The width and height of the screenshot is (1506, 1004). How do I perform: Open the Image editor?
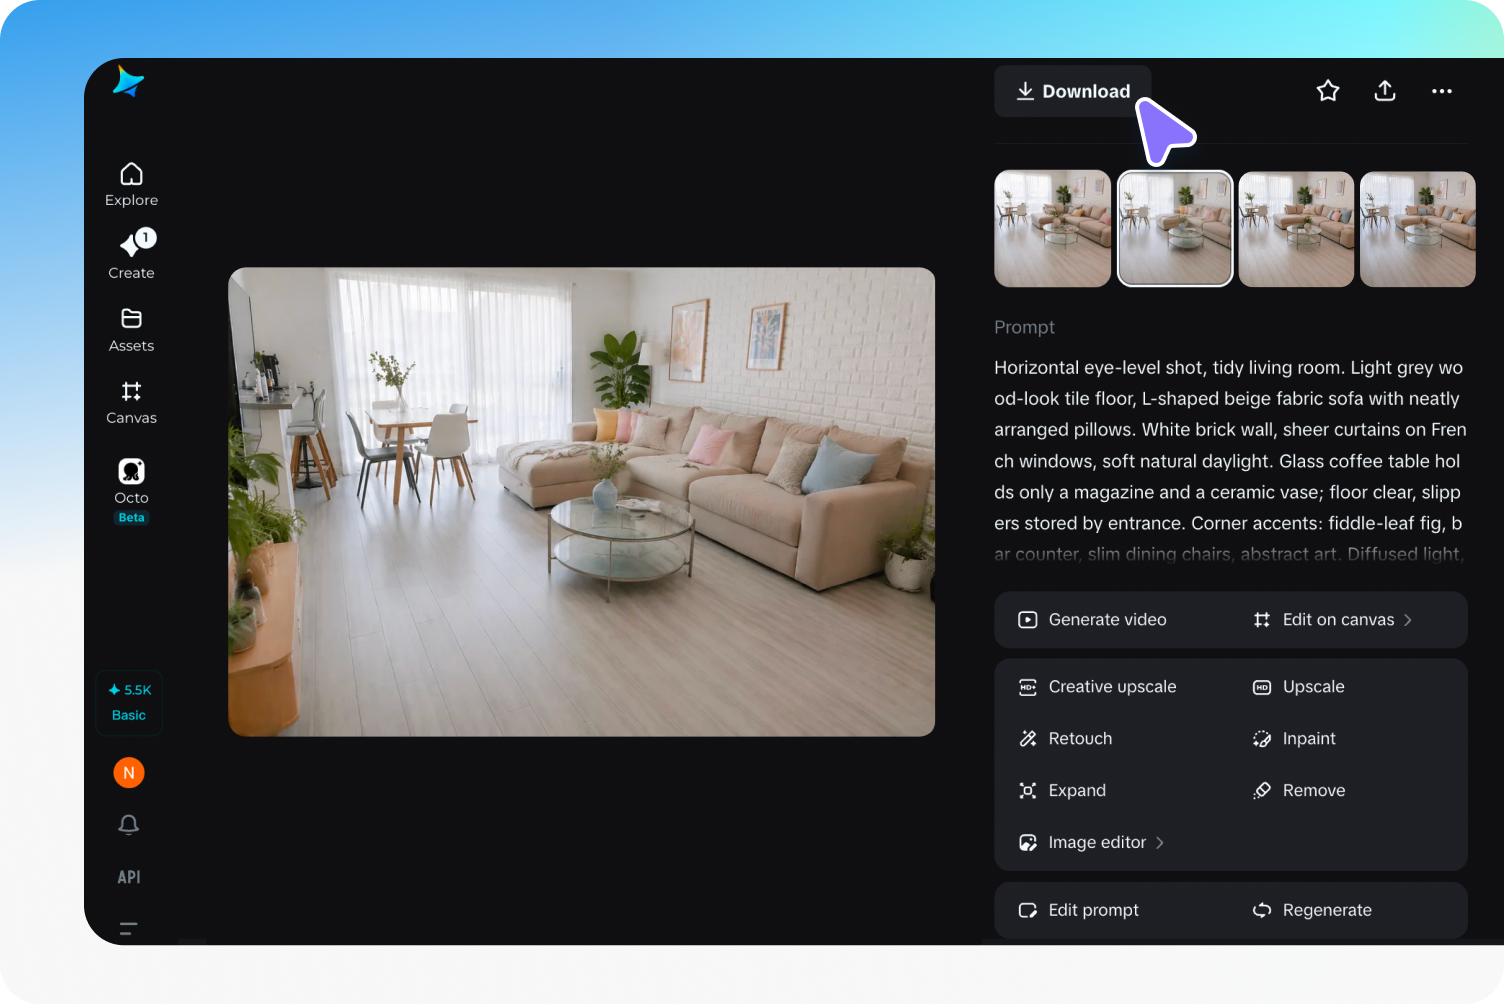(1090, 843)
